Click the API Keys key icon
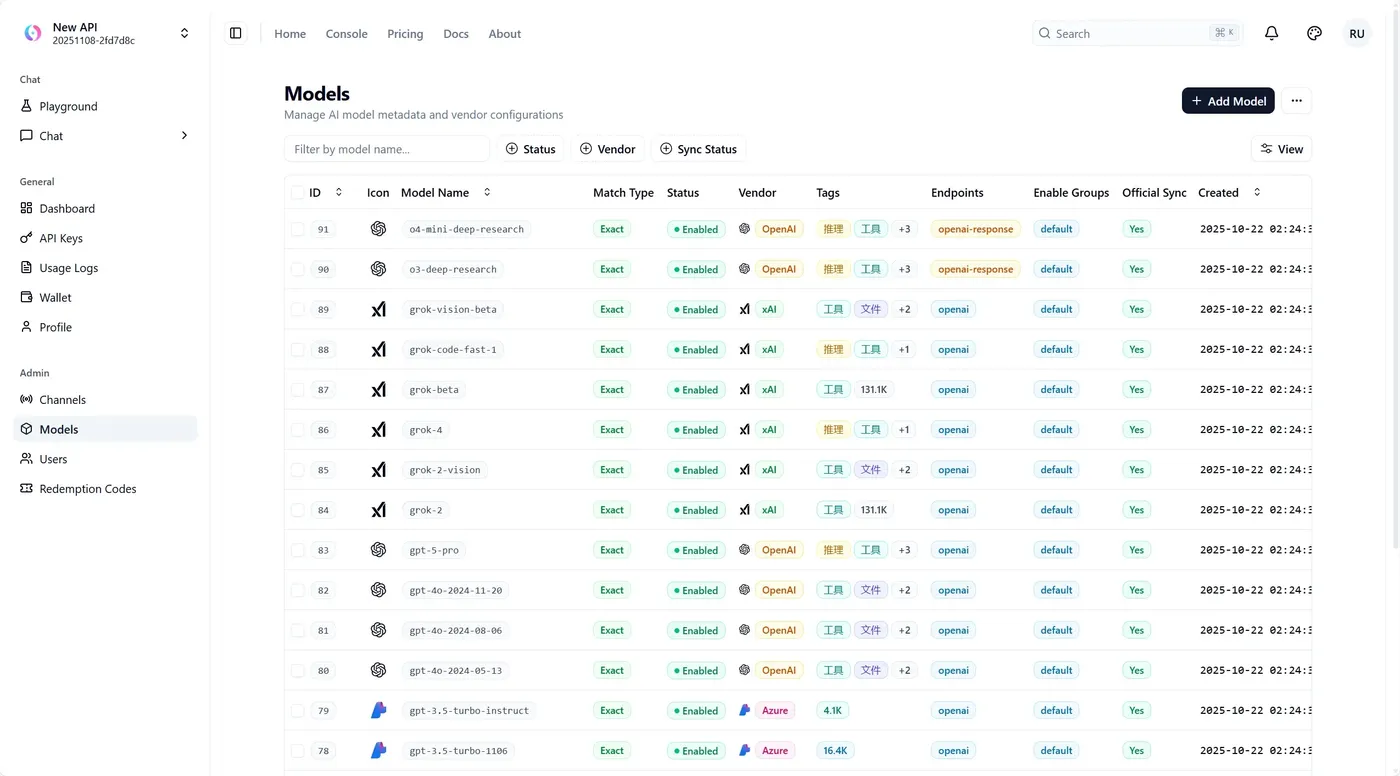Image resolution: width=1400 pixels, height=776 pixels. (x=27, y=238)
